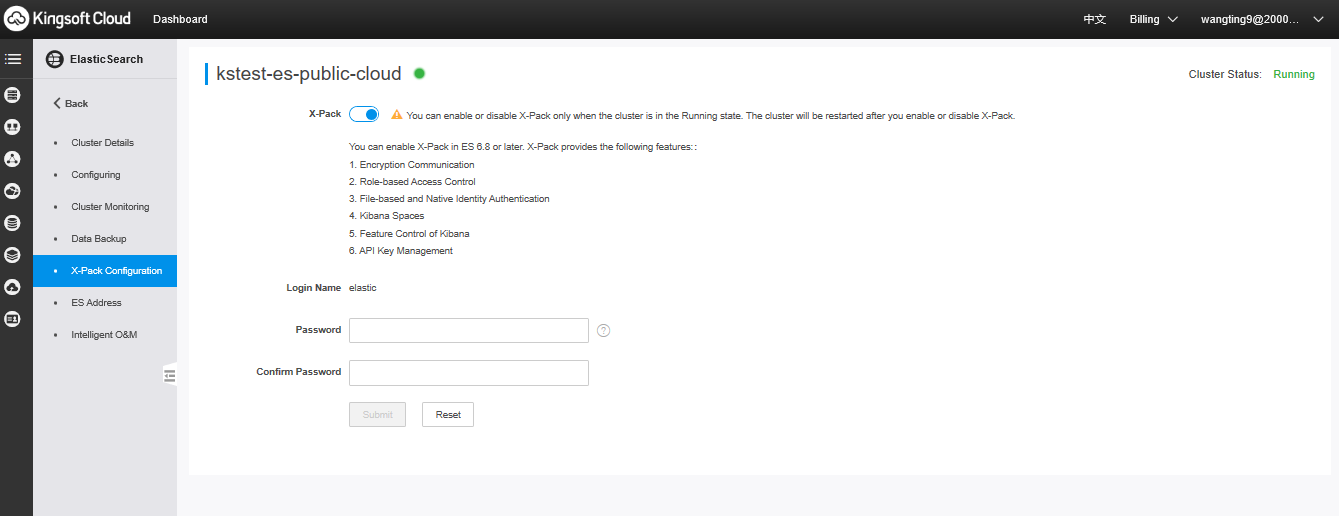Screen dimensions: 1339x516
Task: Click the ElasticSearch sidebar heading
Action: (106, 59)
